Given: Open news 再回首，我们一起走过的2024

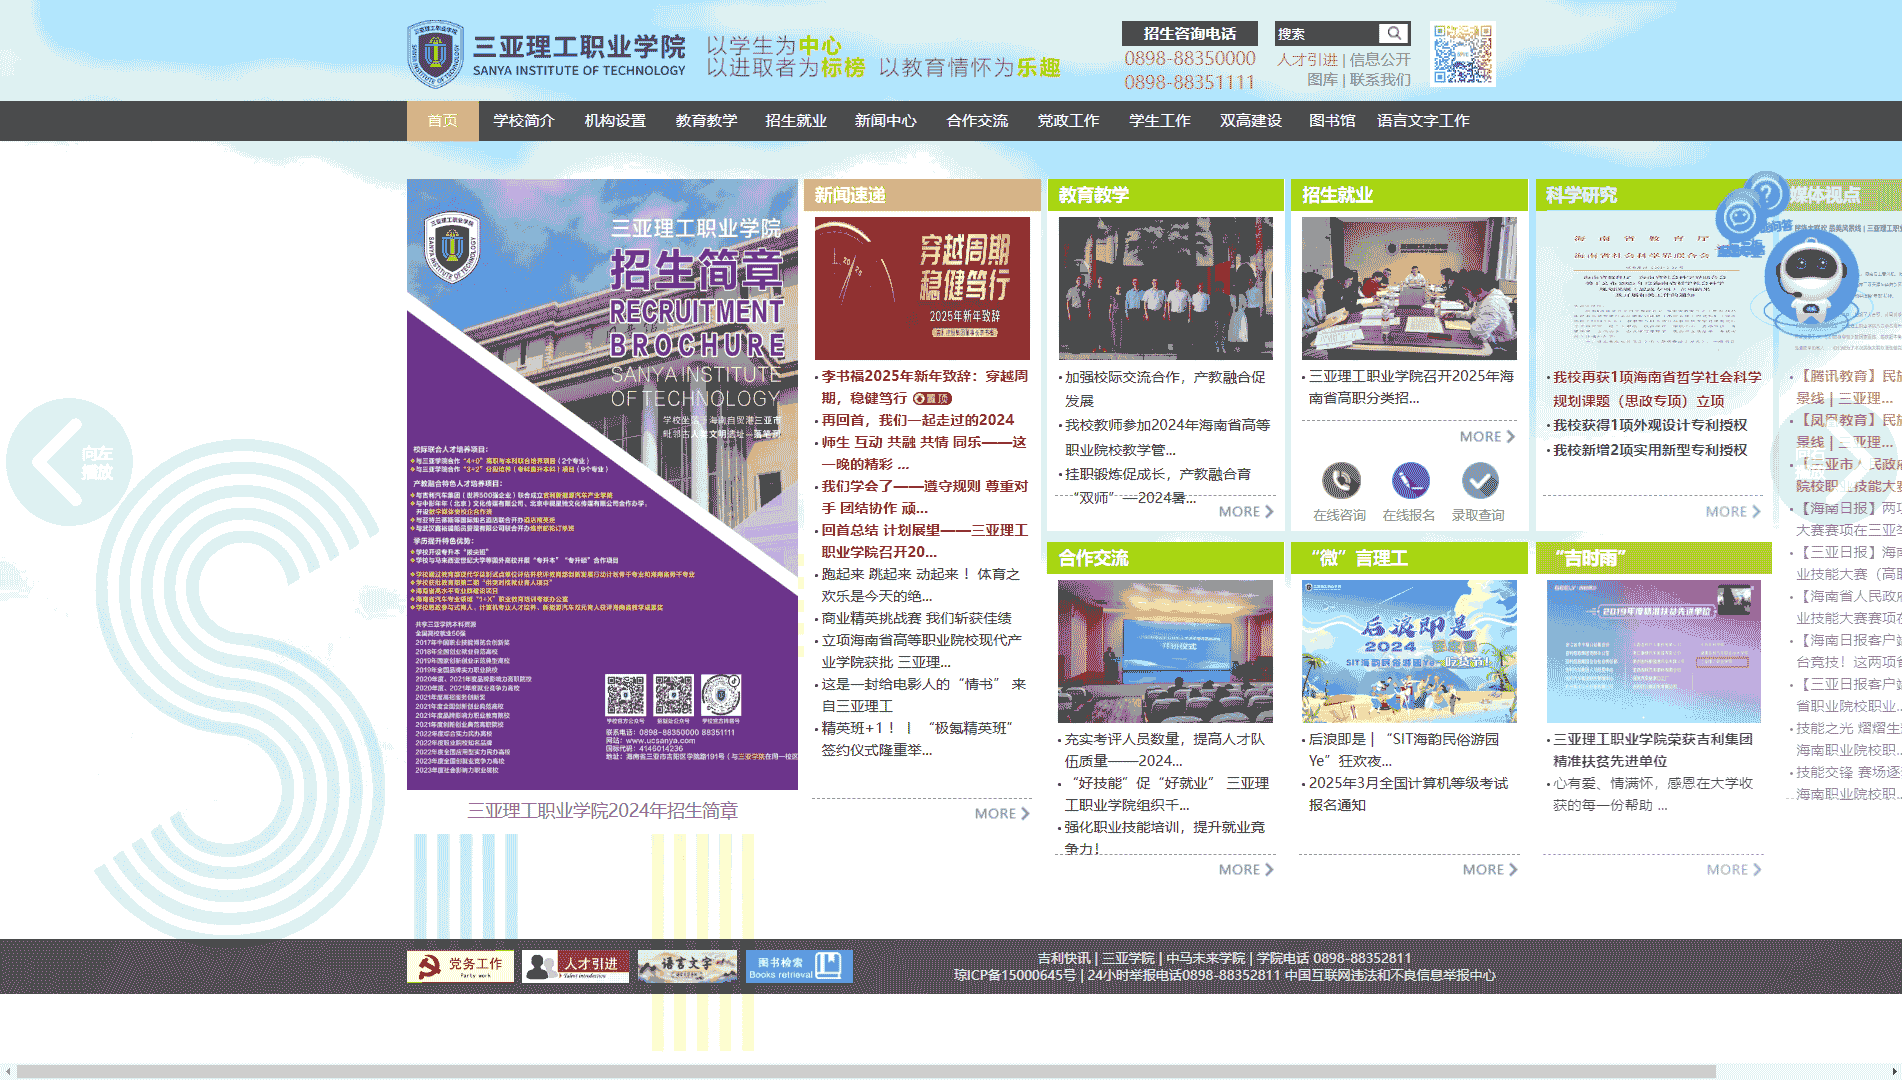Looking at the screenshot, I should pyautogui.click(x=918, y=420).
